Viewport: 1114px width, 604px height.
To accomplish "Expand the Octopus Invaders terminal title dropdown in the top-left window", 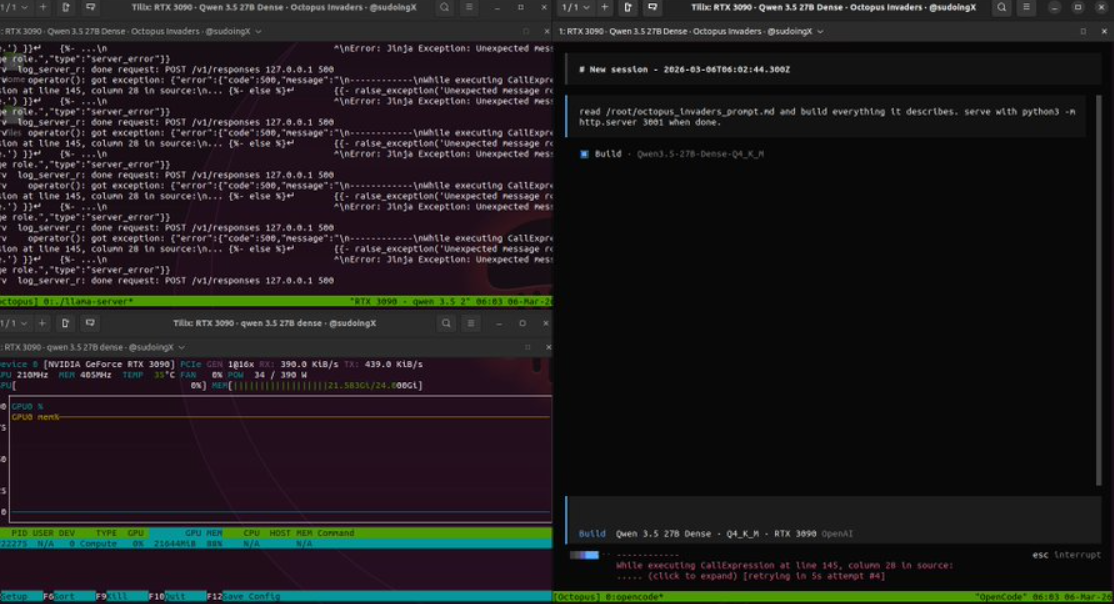I will 258,31.
